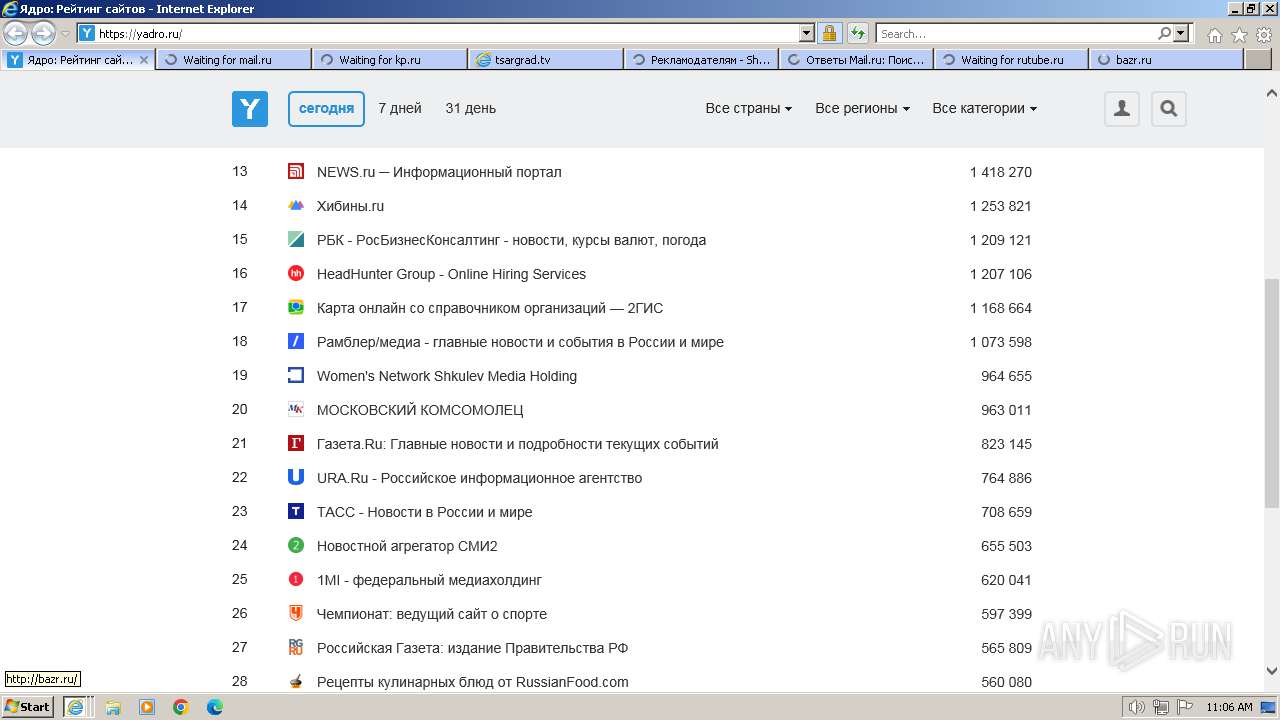The height and width of the screenshot is (720, 1280).
Task: Open the Favorites star icon
Action: tap(1239, 35)
